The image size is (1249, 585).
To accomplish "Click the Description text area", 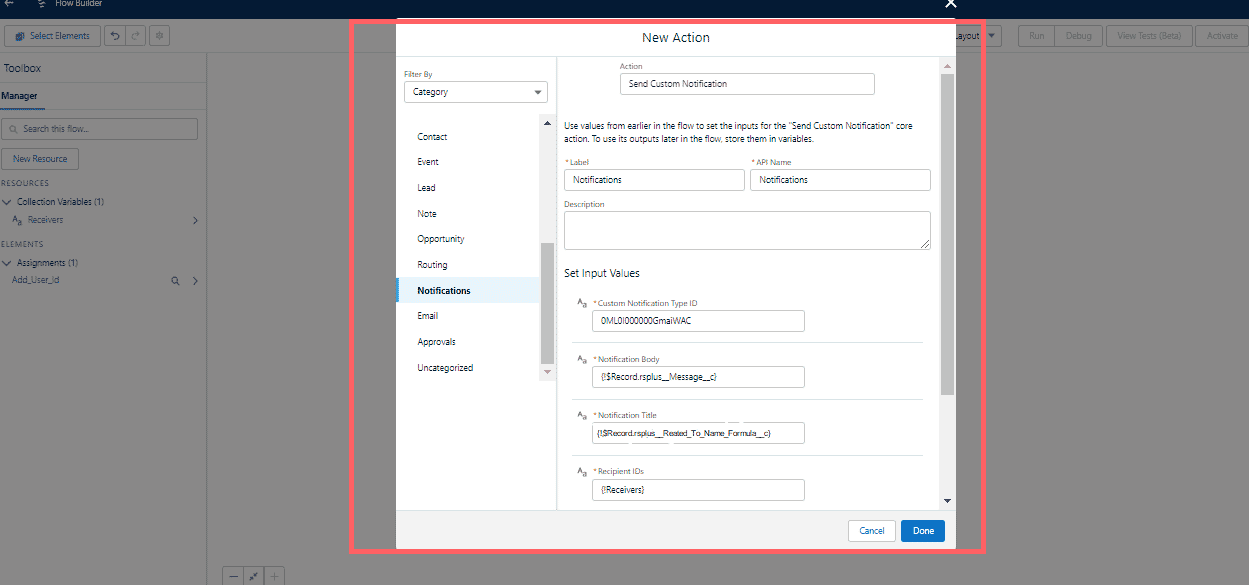I will (x=747, y=230).
